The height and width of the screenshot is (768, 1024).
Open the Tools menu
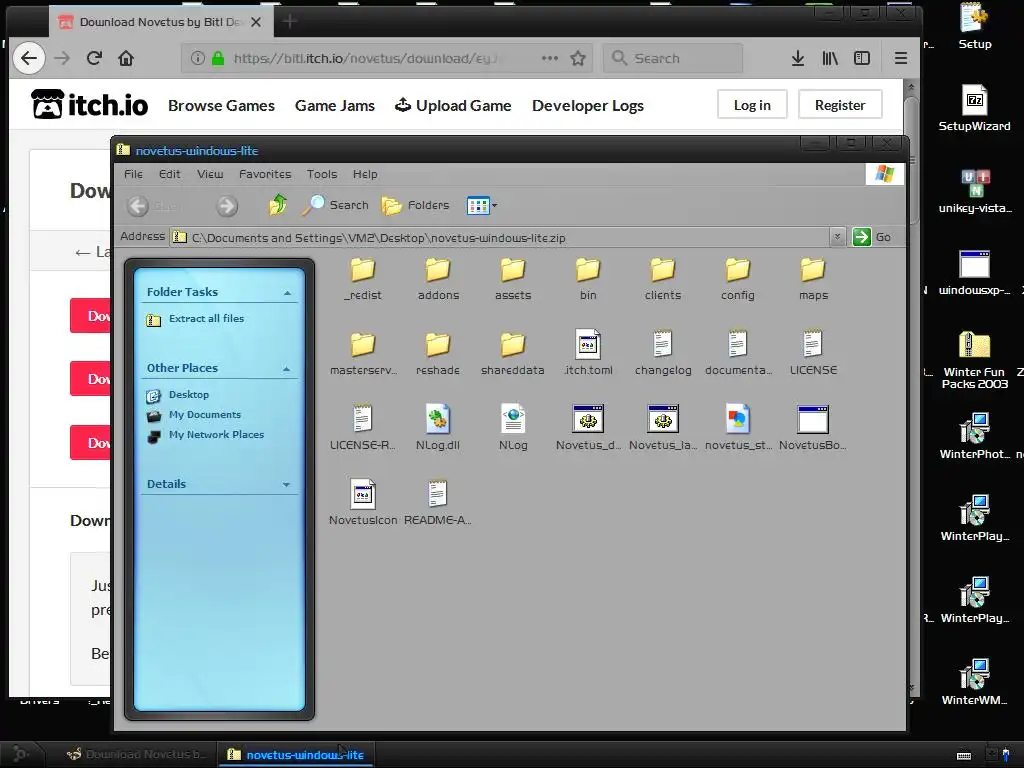click(322, 174)
